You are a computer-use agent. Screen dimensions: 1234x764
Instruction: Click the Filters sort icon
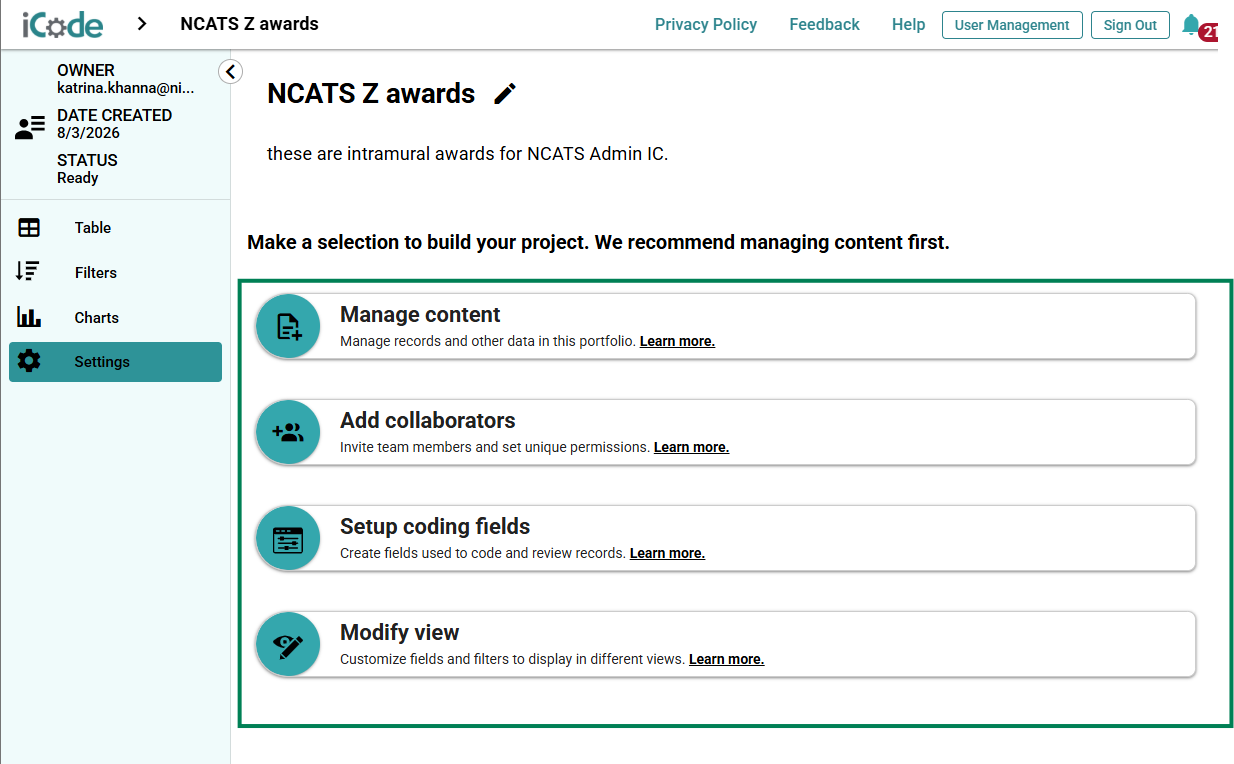(29, 272)
